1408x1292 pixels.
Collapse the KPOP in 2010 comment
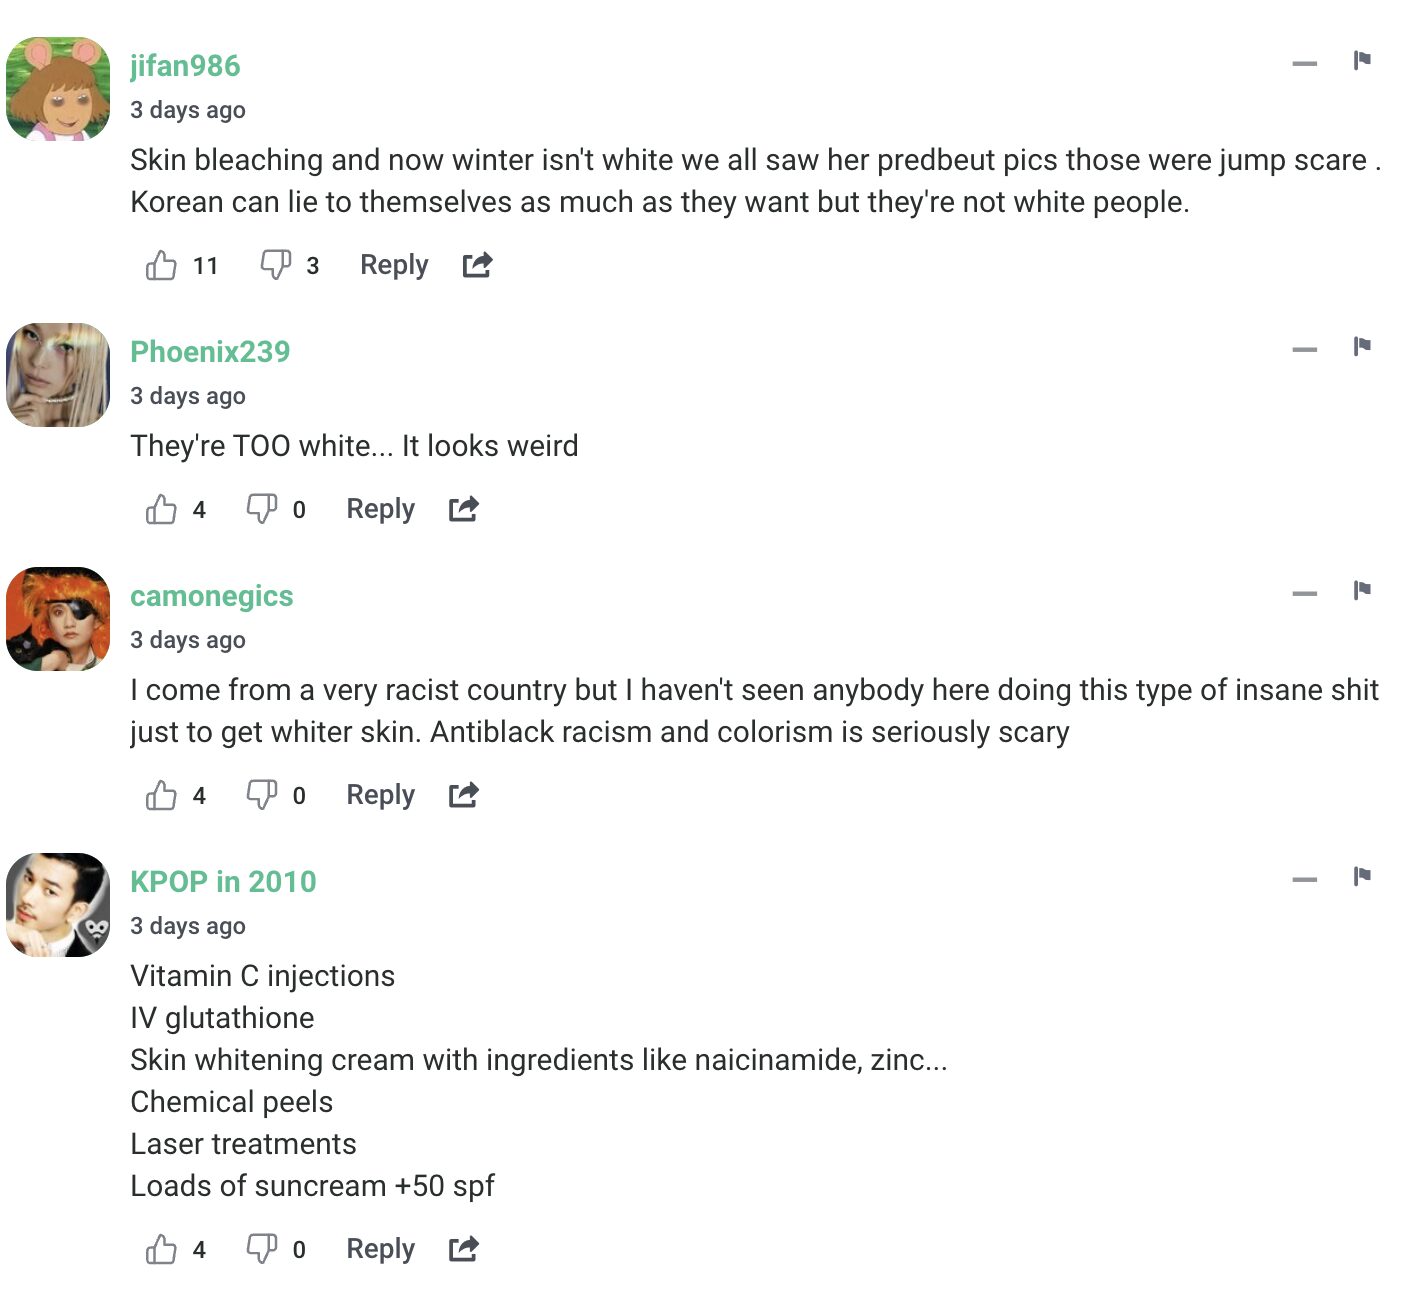click(1304, 880)
